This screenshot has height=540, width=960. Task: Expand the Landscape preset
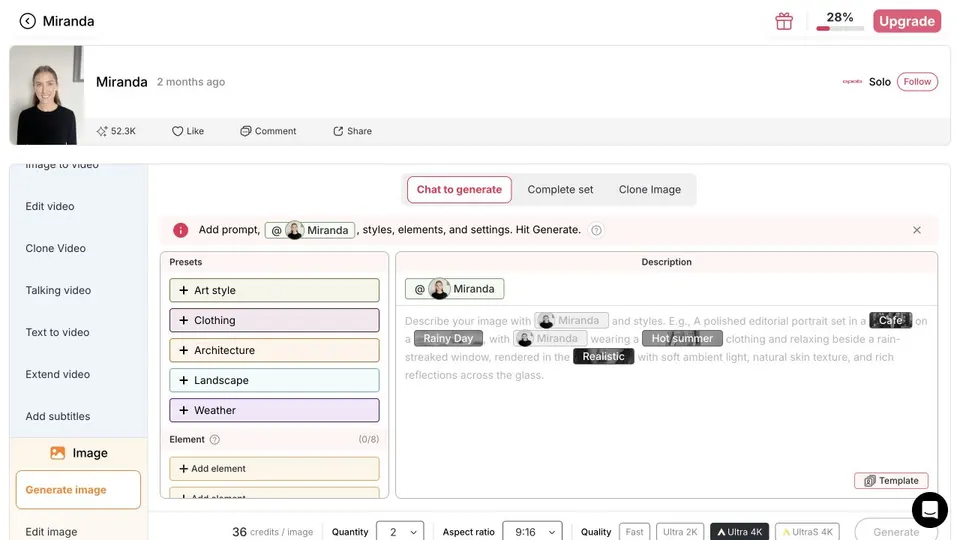[x=274, y=380]
